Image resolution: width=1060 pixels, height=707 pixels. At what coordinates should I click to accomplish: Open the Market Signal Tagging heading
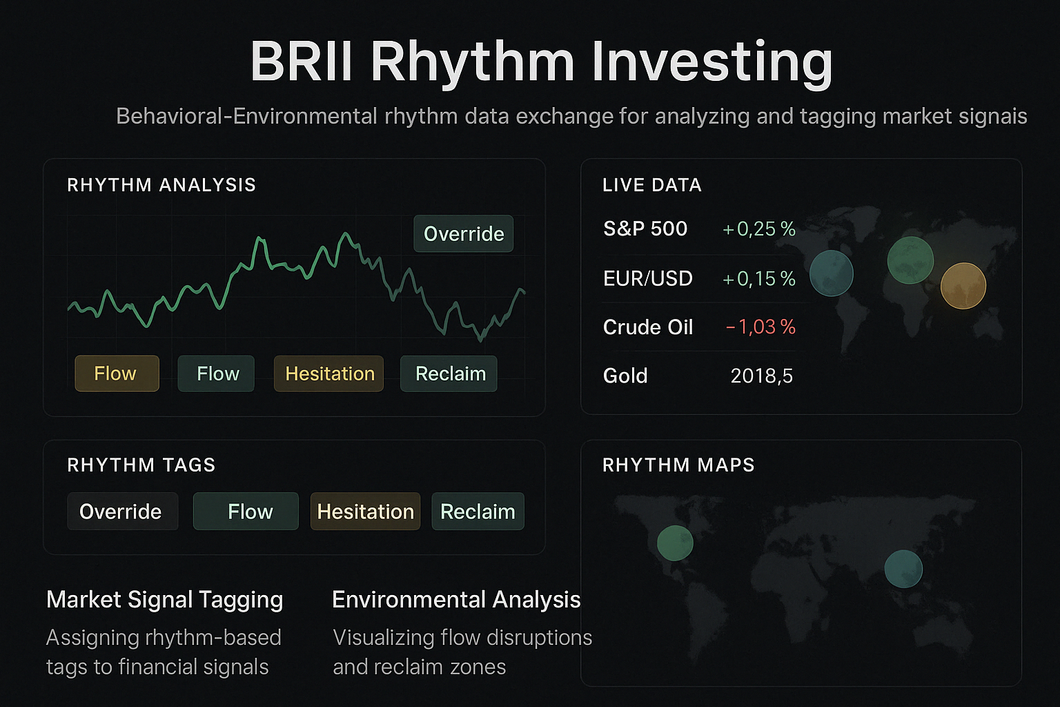tap(165, 600)
